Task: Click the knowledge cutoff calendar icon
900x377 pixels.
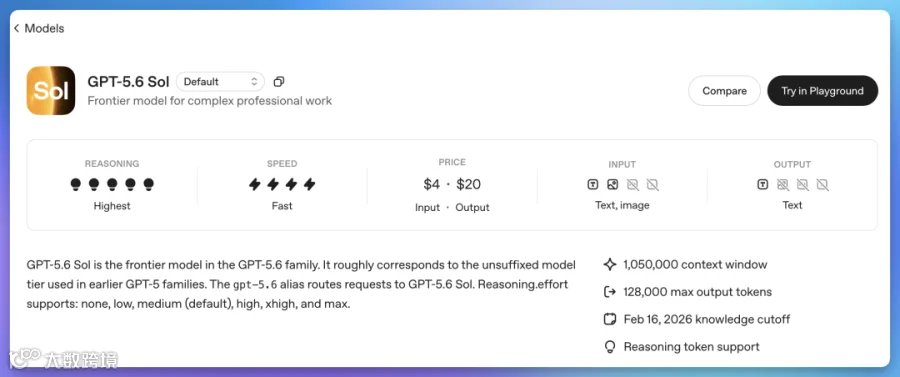Action: pos(610,319)
